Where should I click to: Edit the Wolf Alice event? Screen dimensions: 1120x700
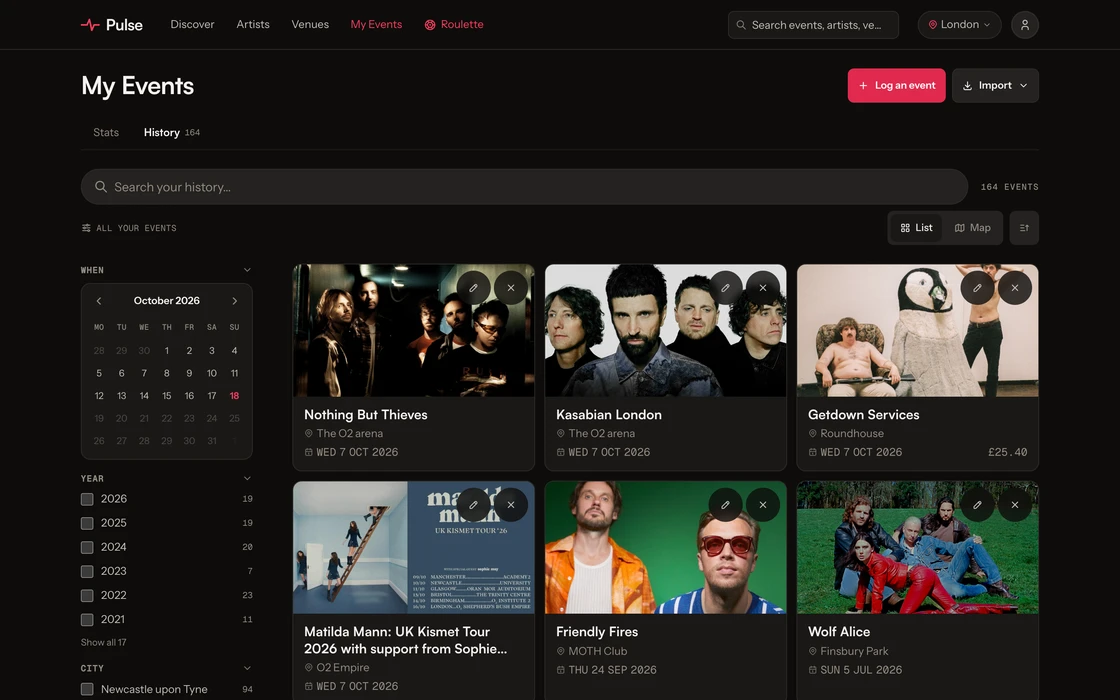coord(977,505)
